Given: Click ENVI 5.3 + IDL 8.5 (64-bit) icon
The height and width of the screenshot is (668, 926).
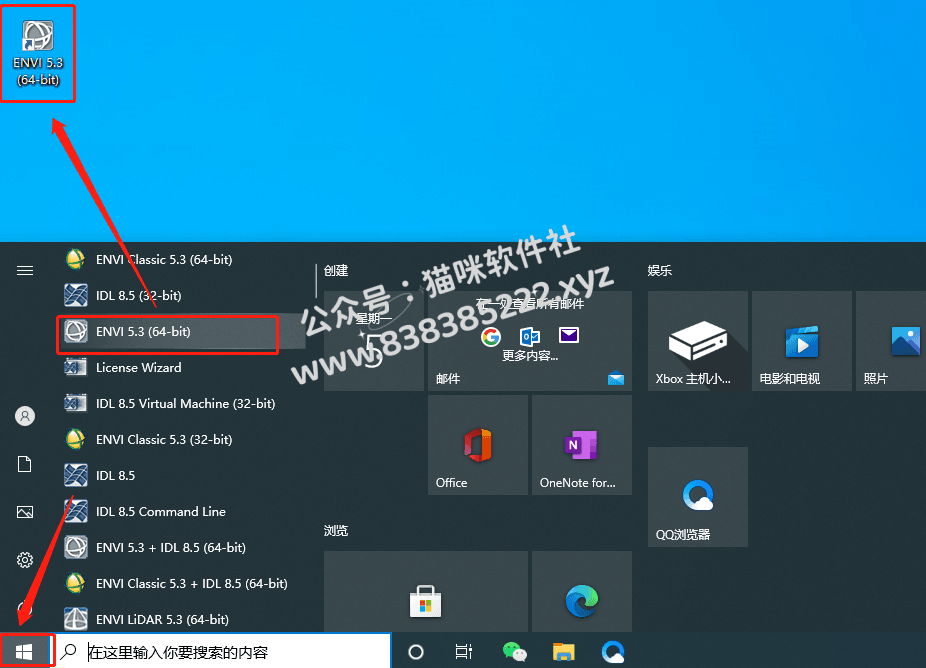Looking at the screenshot, I should pyautogui.click(x=76, y=548).
